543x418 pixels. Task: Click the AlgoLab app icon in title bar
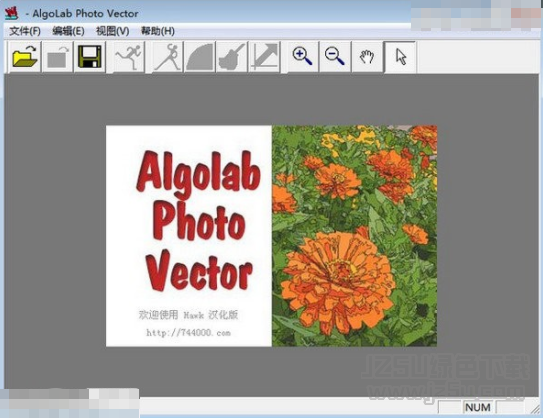tap(11, 13)
